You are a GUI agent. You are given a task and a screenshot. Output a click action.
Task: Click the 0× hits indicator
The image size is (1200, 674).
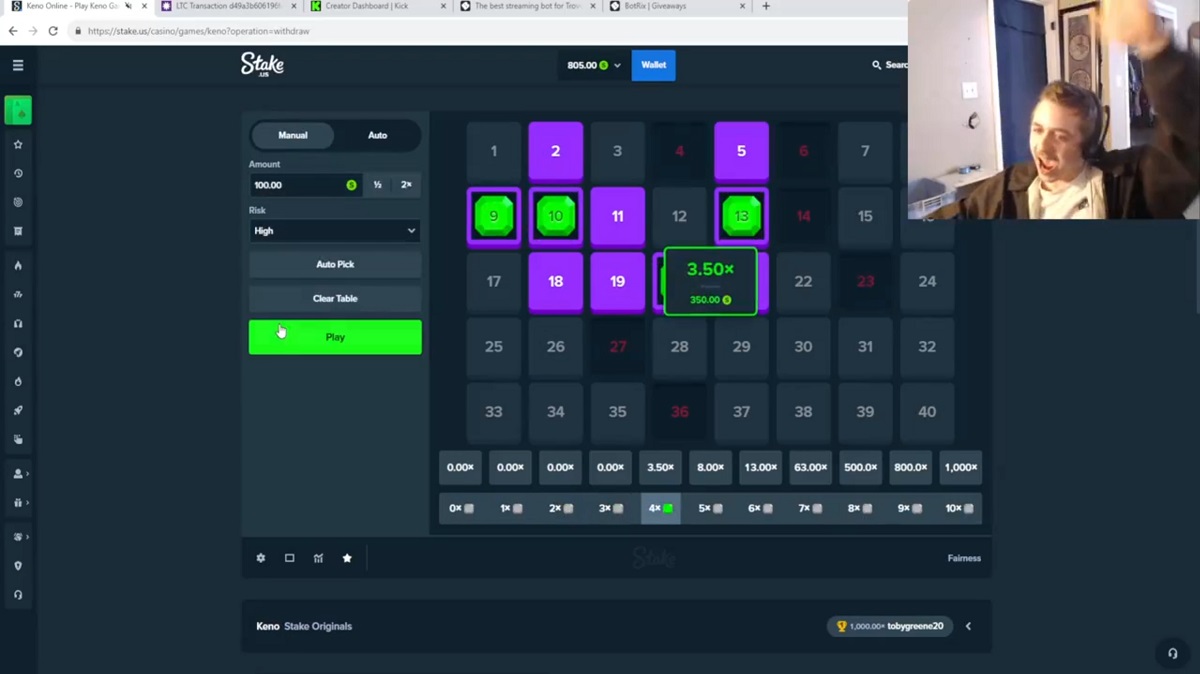pos(460,508)
